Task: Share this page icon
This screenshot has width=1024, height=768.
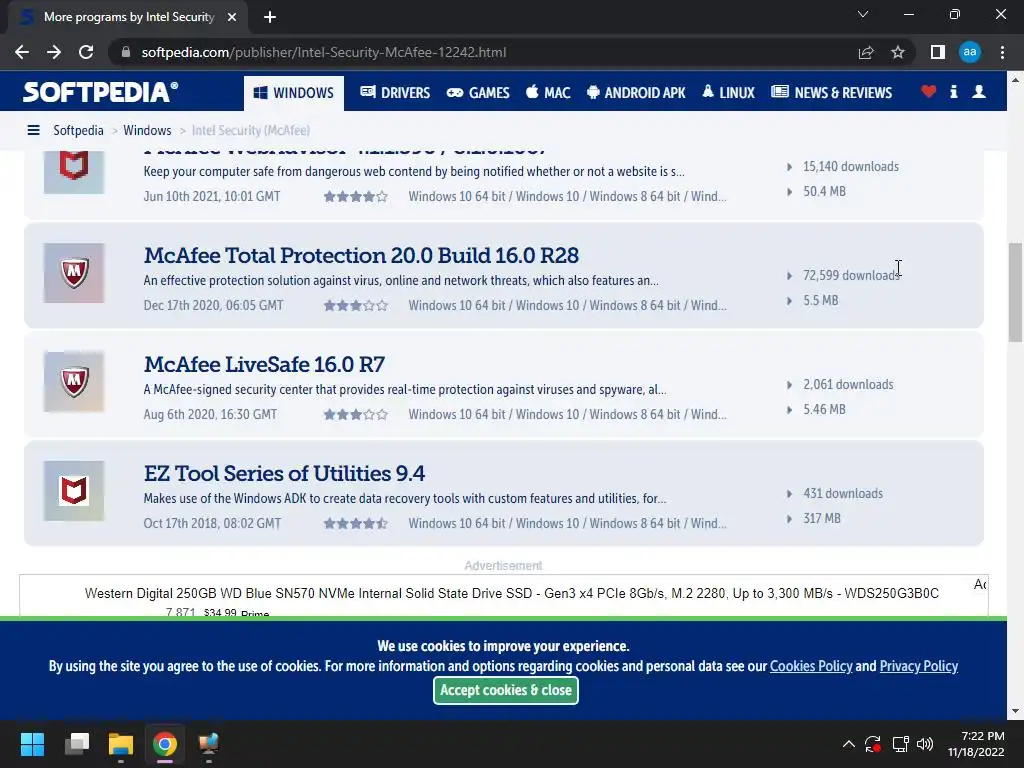Action: pyautogui.click(x=866, y=52)
